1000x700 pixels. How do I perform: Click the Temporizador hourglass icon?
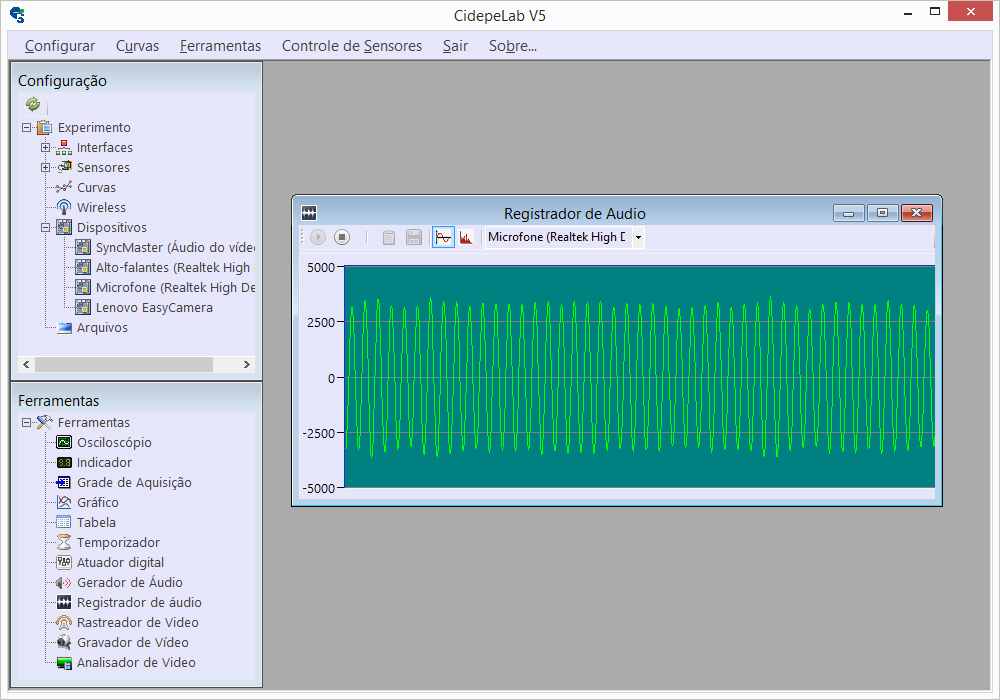[64, 543]
